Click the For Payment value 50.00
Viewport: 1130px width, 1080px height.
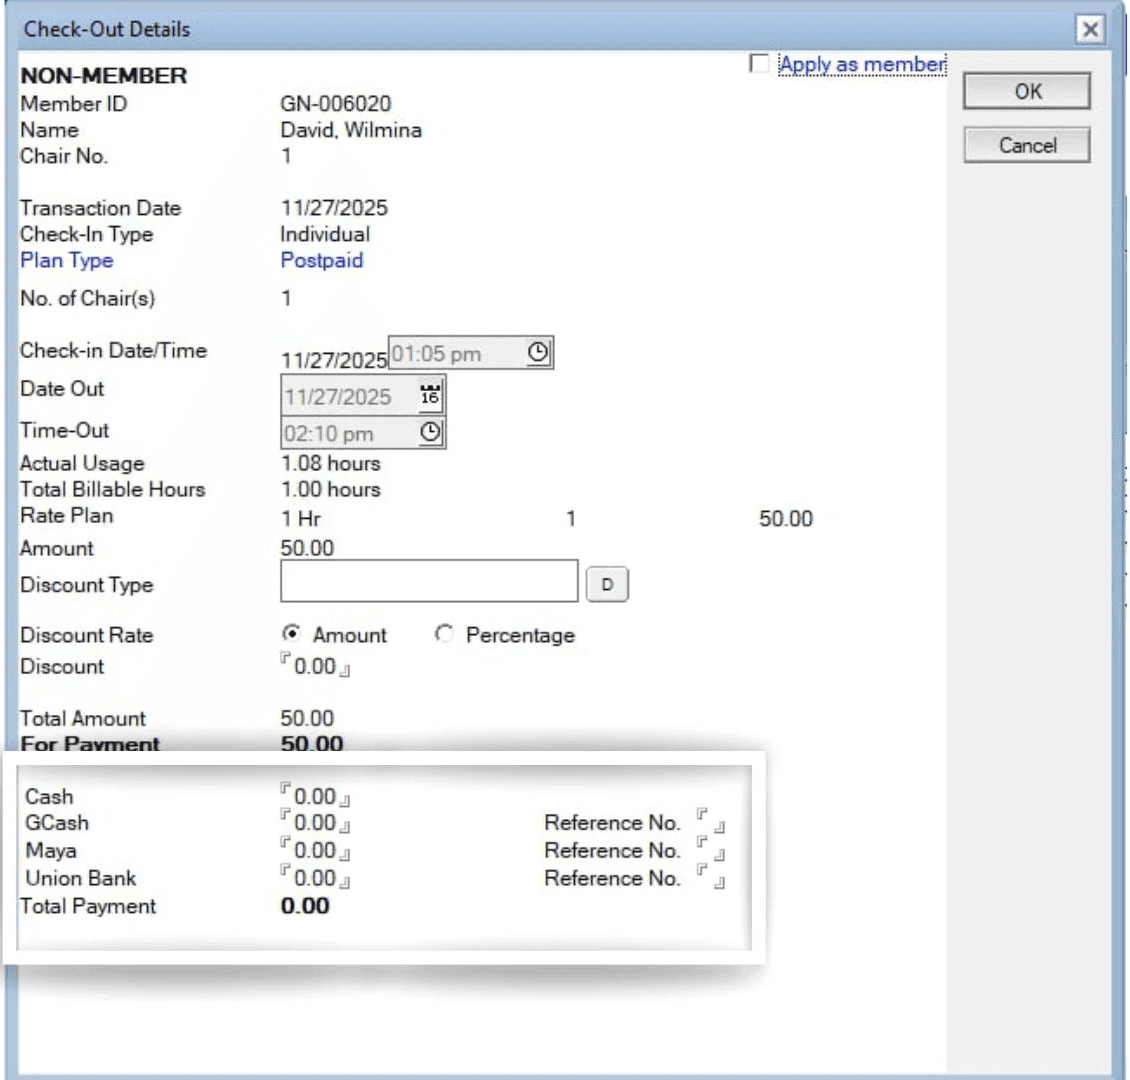pos(312,744)
